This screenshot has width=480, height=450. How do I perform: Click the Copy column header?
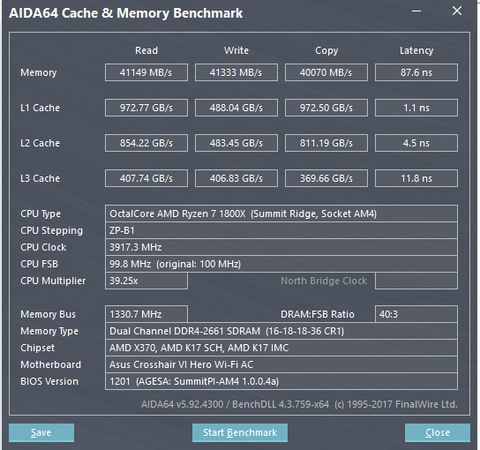coord(327,51)
